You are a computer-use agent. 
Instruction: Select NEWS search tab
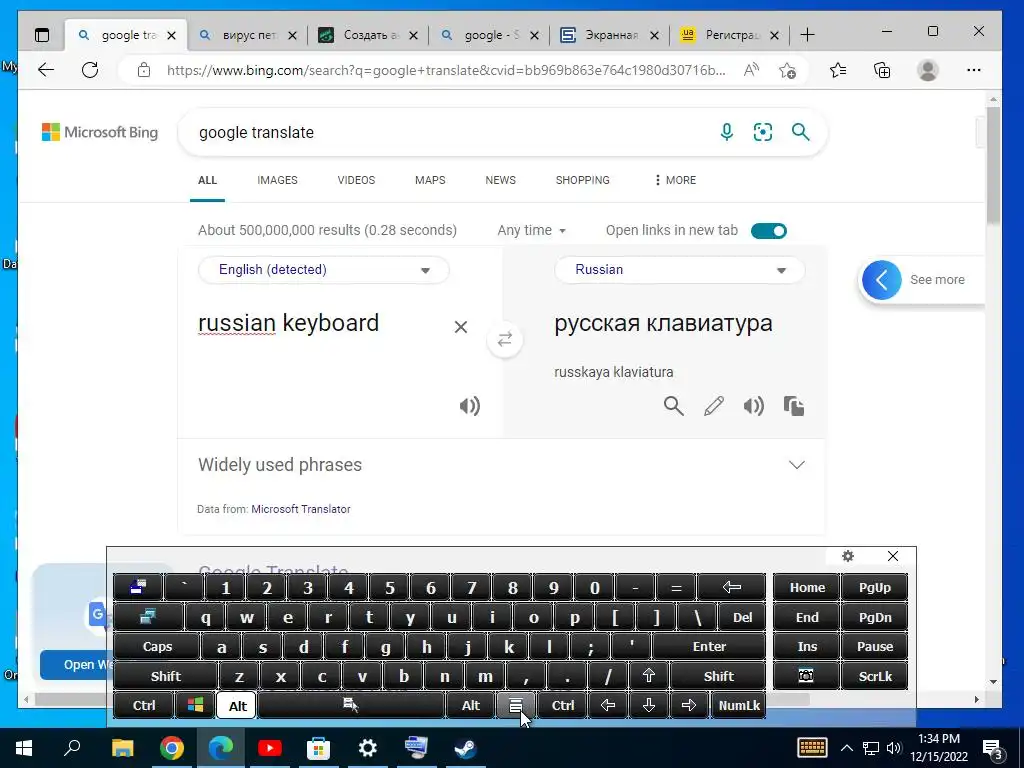500,180
